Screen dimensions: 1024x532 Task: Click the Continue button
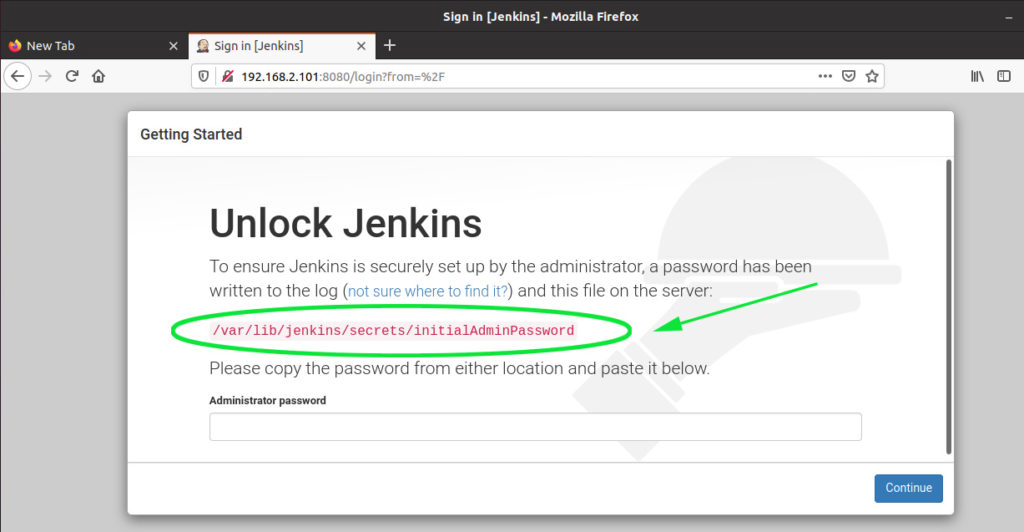pyautogui.click(x=908, y=488)
